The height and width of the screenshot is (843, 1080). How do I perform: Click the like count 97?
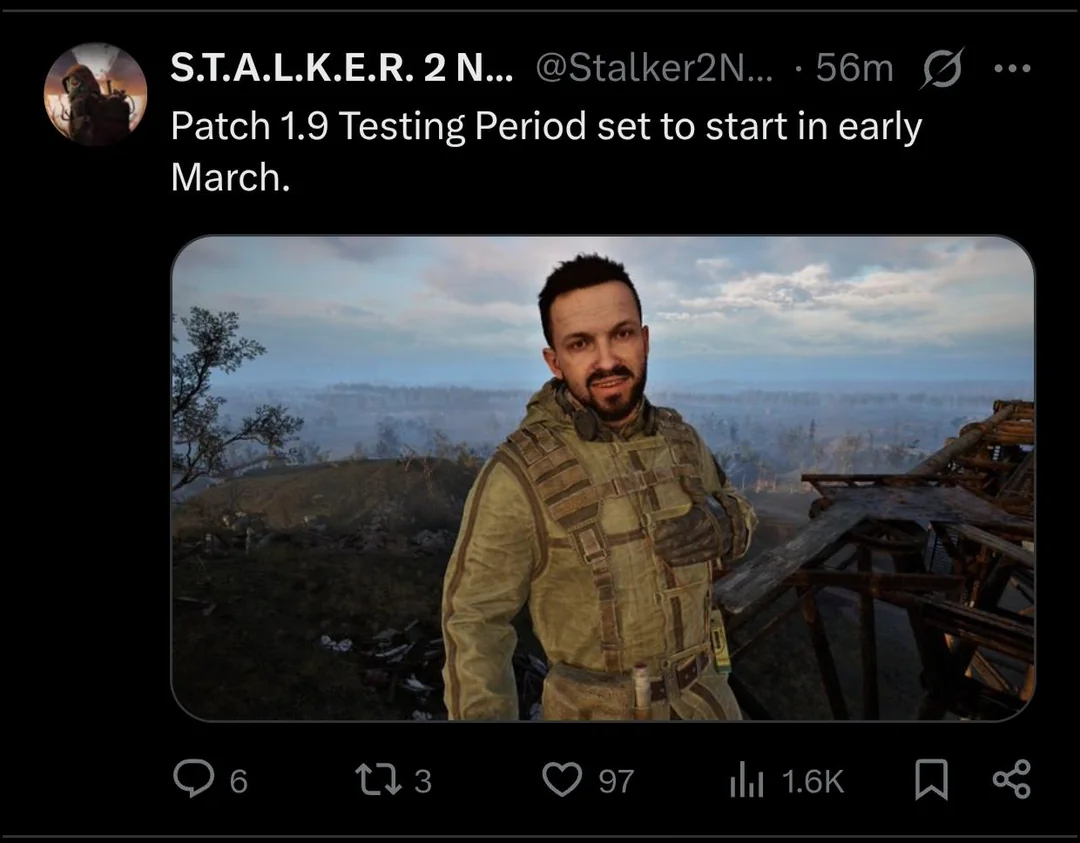tap(616, 781)
